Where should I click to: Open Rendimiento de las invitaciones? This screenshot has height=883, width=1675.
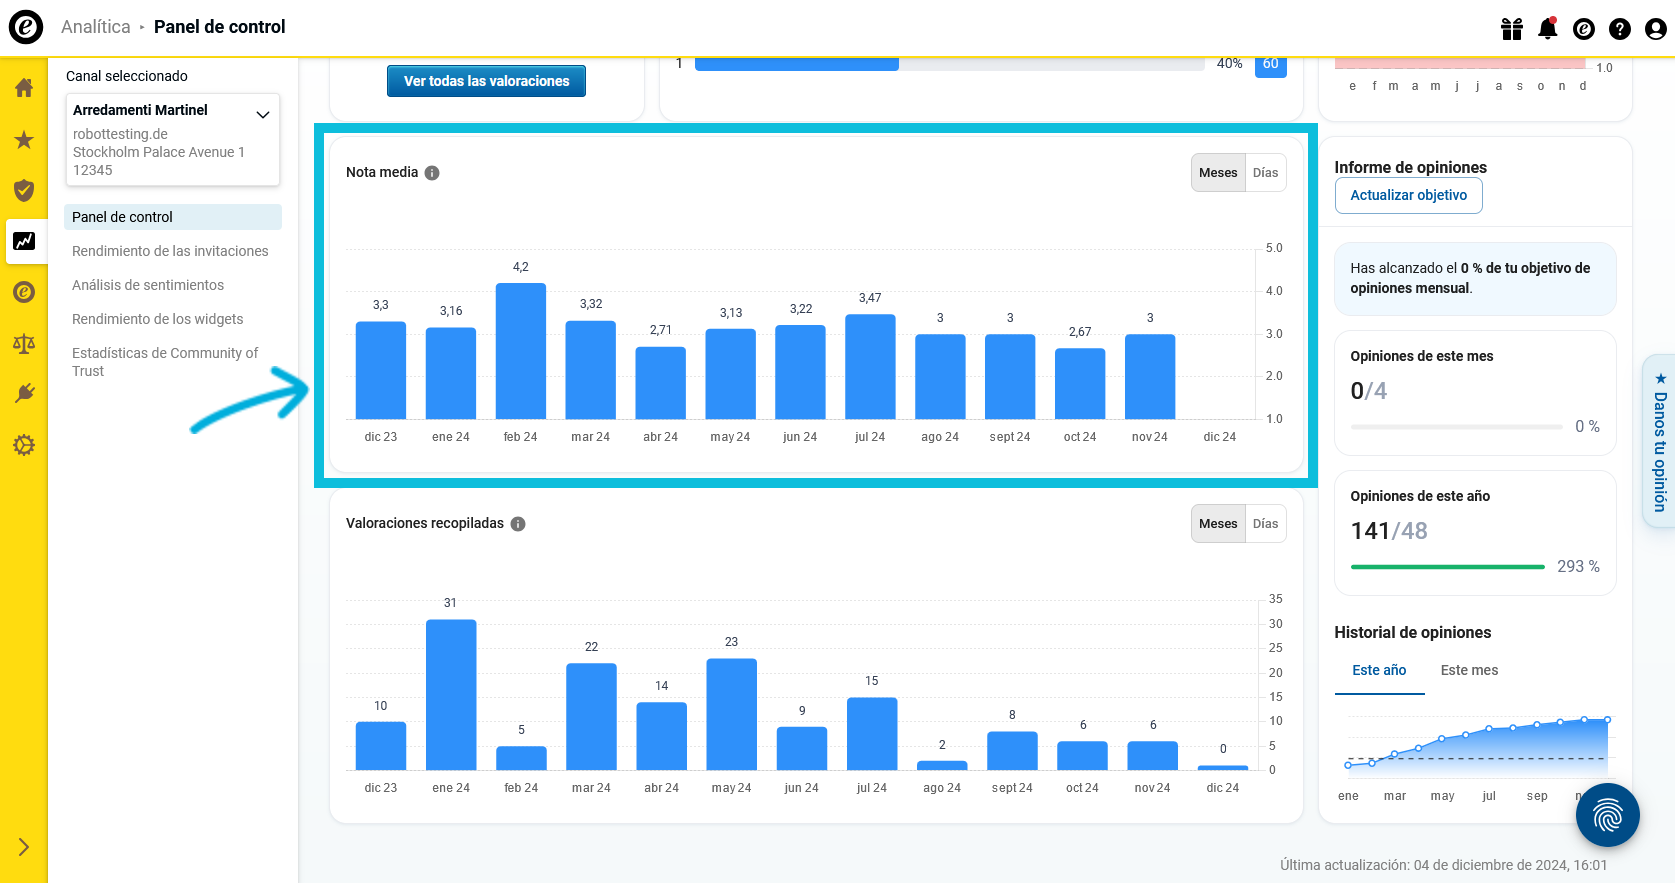[170, 251]
